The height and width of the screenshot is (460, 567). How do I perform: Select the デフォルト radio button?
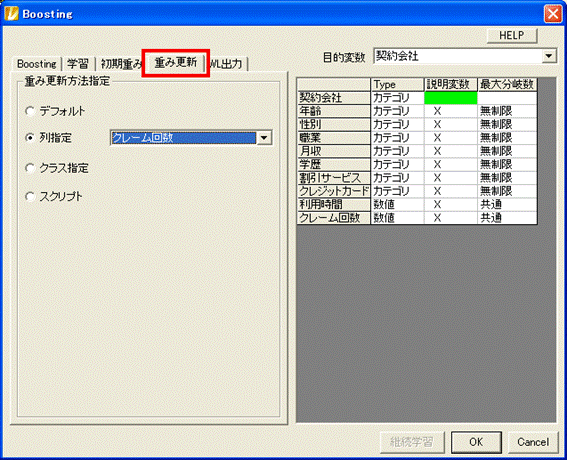(30, 111)
